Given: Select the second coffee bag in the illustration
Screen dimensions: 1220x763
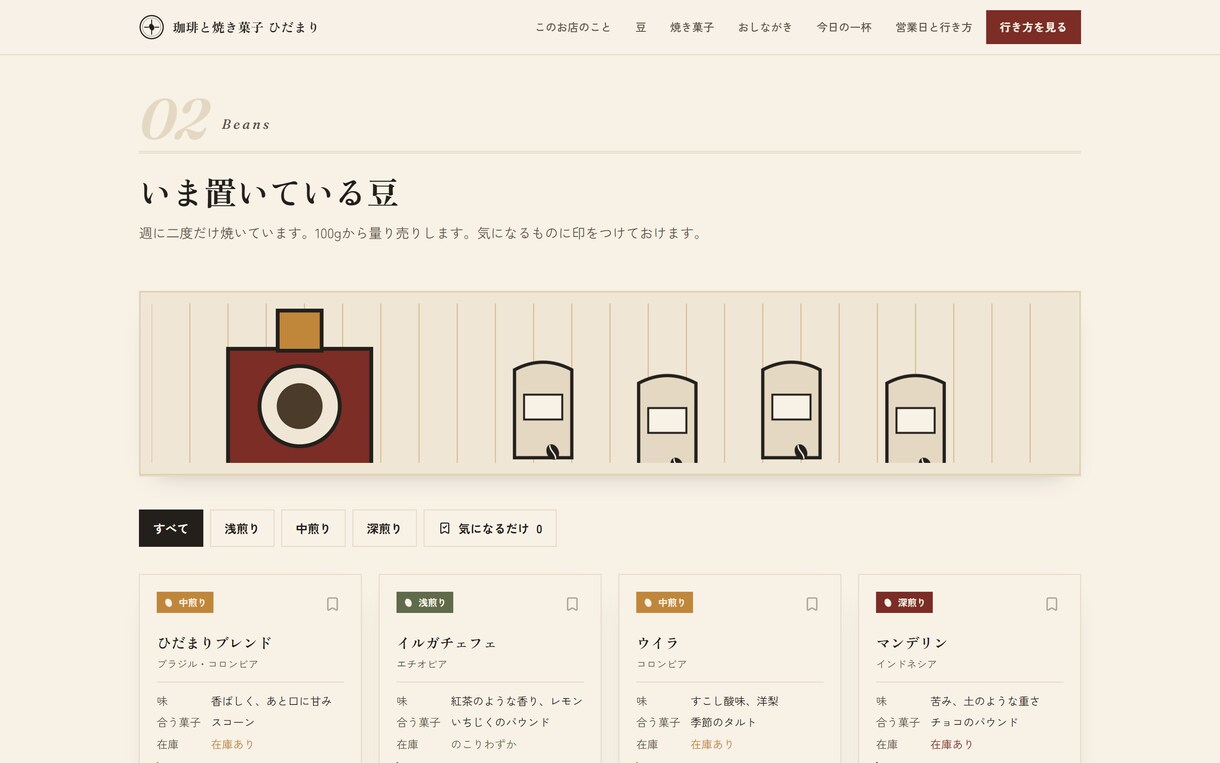Looking at the screenshot, I should 667,418.
